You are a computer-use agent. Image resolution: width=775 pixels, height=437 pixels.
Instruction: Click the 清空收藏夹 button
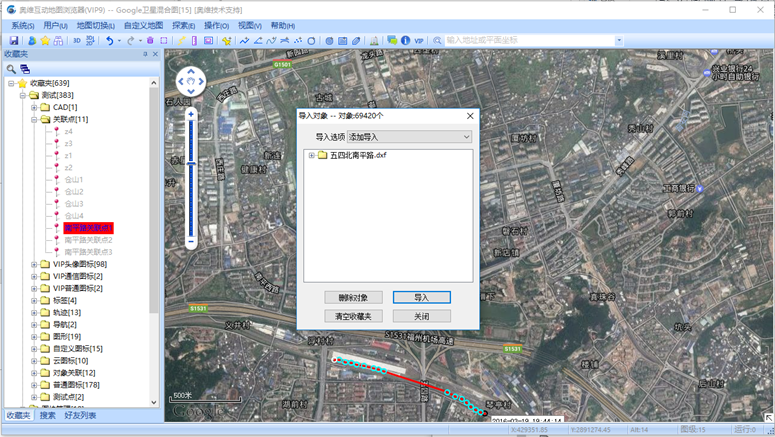352,316
